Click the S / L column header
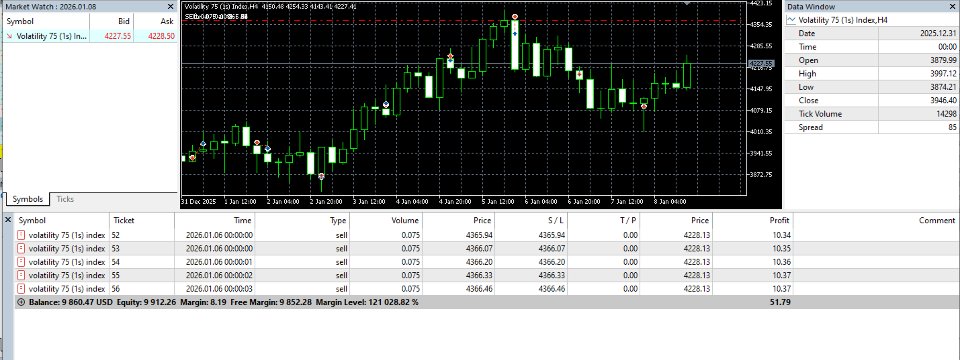960x360 pixels. click(x=531, y=220)
